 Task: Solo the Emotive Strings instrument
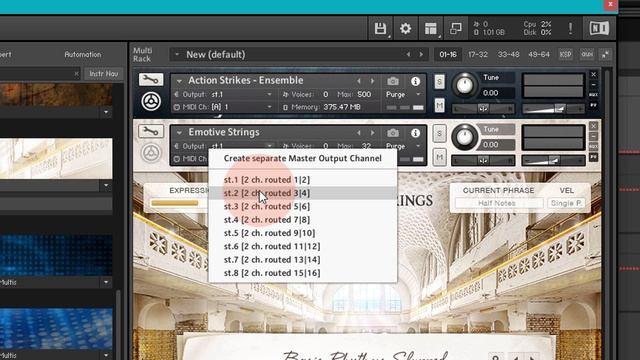(x=439, y=133)
